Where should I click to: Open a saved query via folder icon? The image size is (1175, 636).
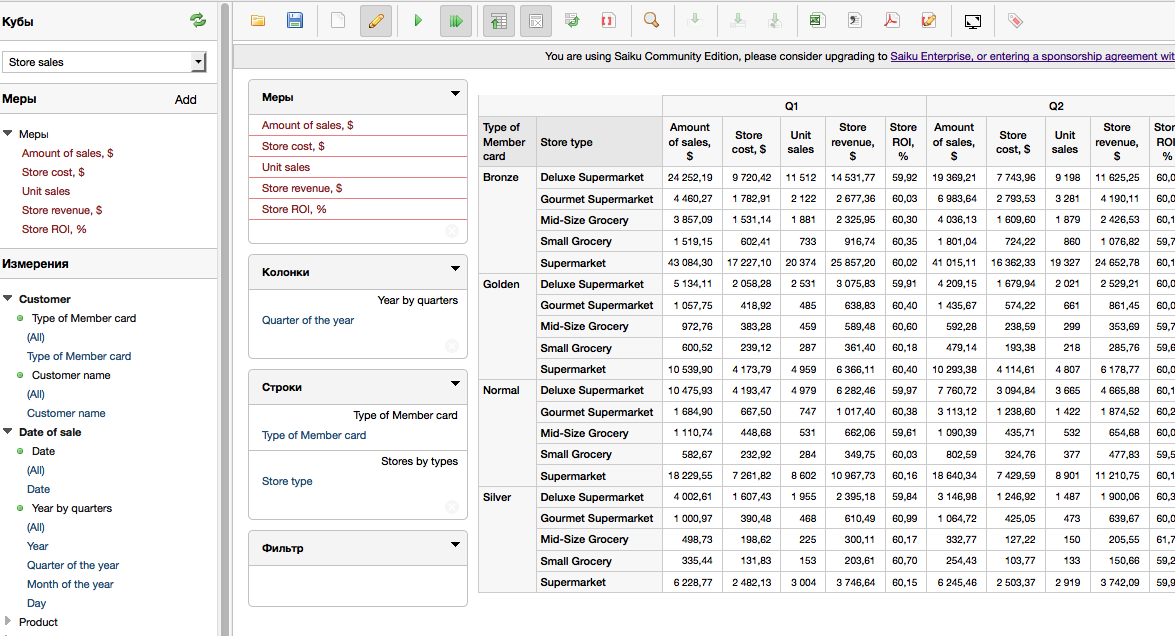(x=258, y=21)
